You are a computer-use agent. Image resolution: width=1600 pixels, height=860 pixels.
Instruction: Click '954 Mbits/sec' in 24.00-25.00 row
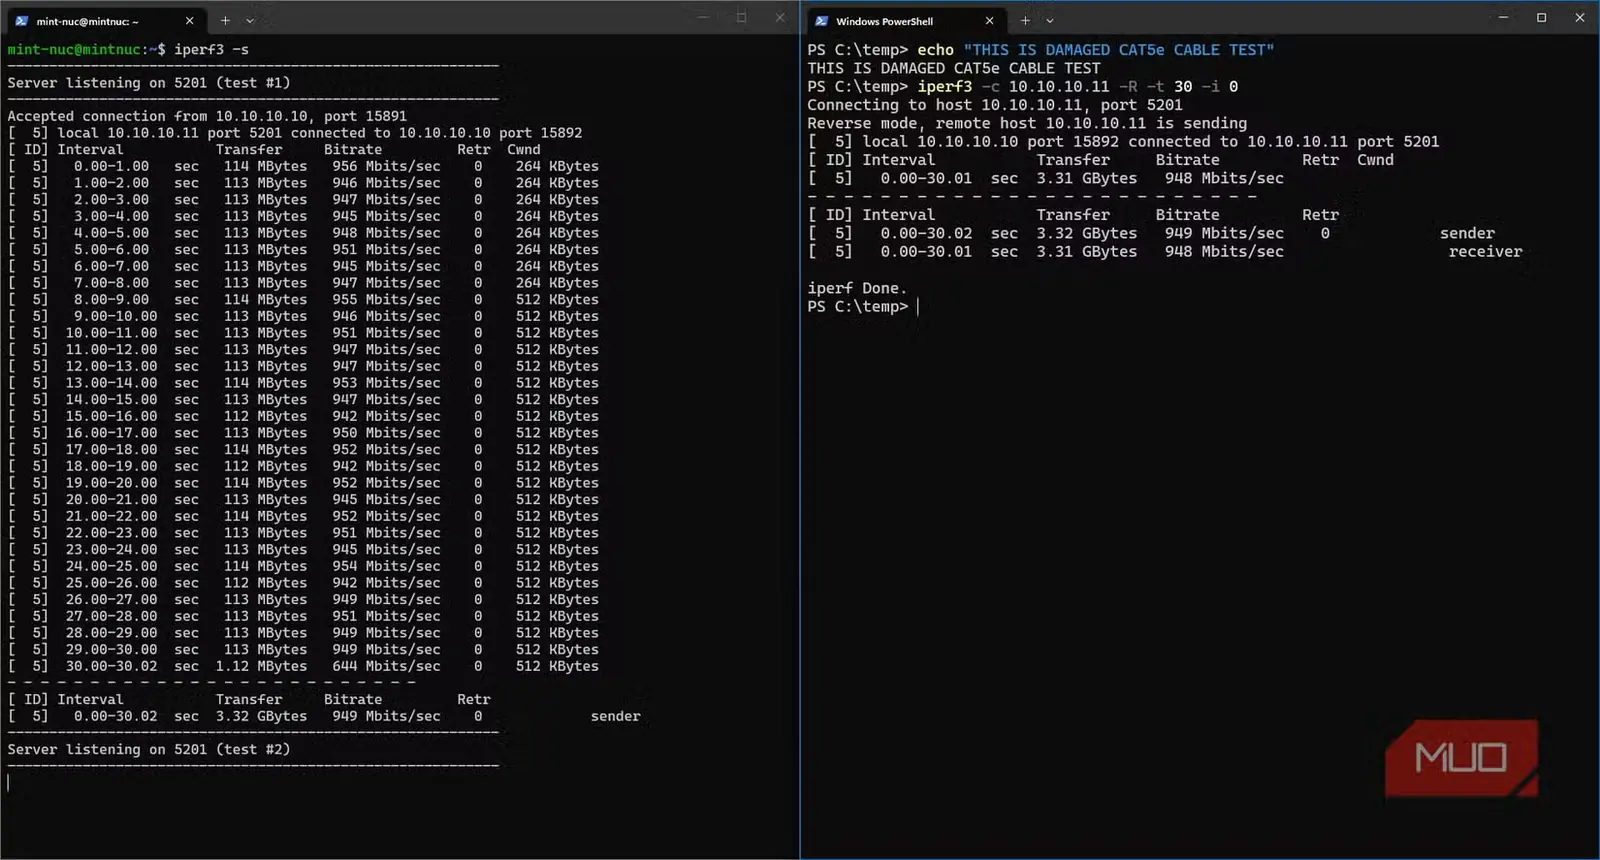(x=386, y=566)
